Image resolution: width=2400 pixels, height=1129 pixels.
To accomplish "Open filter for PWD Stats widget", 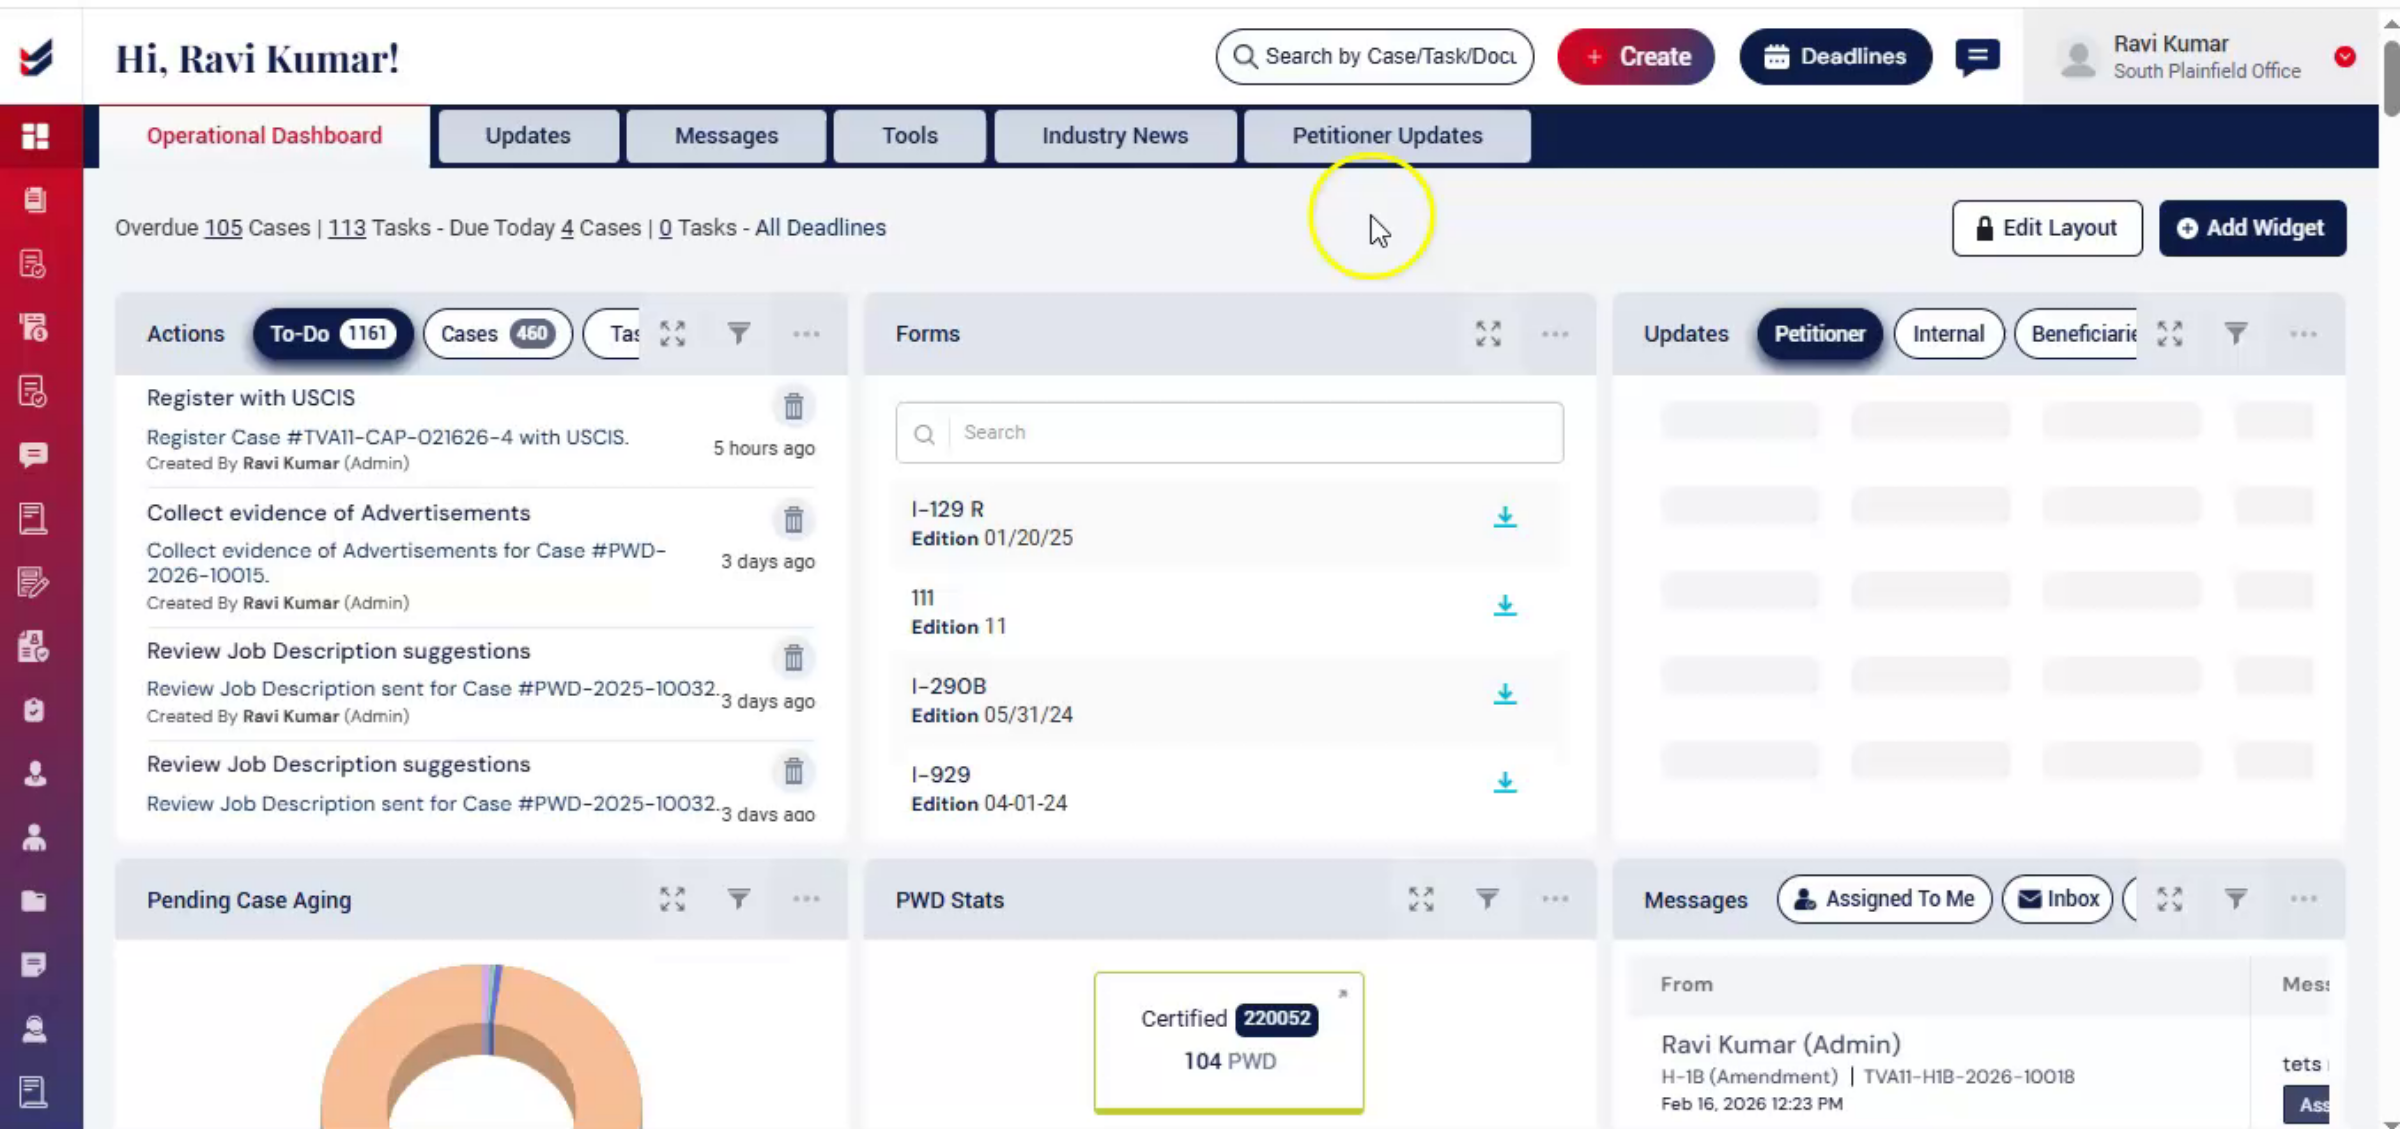I will pos(1488,899).
